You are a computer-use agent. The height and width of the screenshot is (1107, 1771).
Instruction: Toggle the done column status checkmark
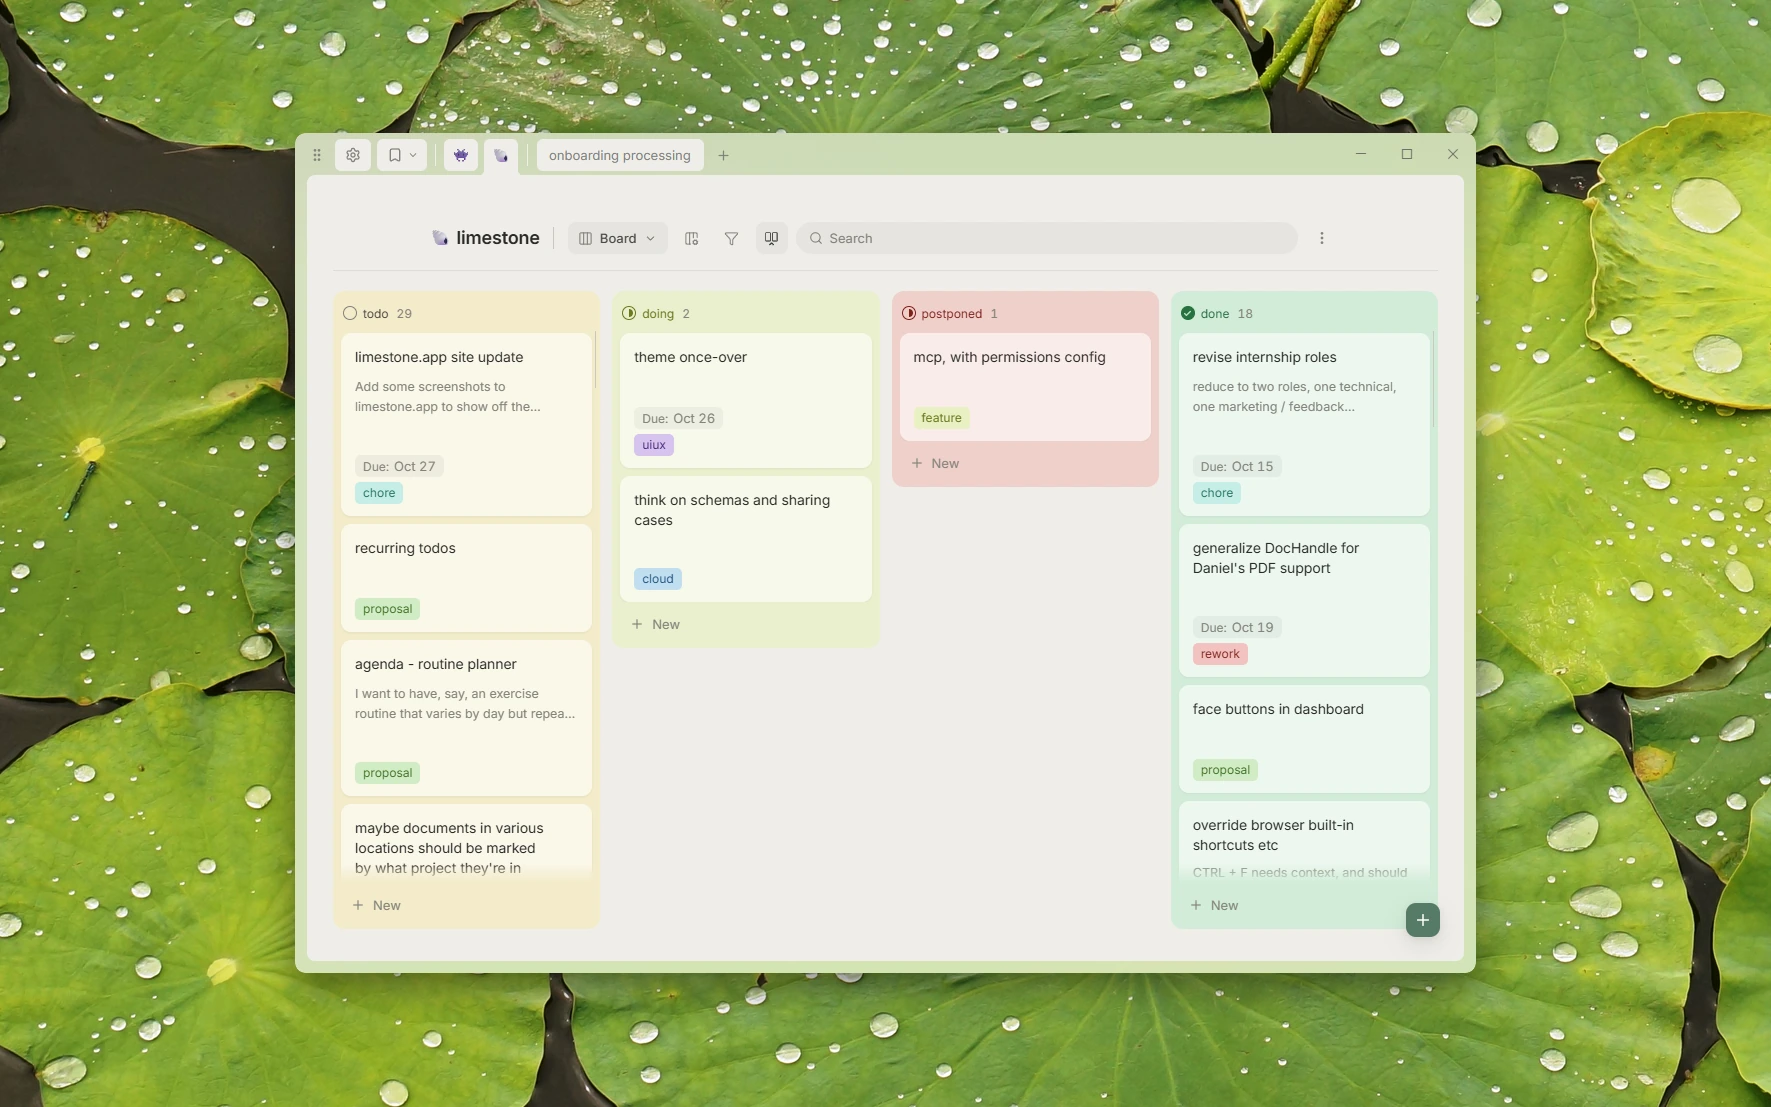click(x=1188, y=313)
